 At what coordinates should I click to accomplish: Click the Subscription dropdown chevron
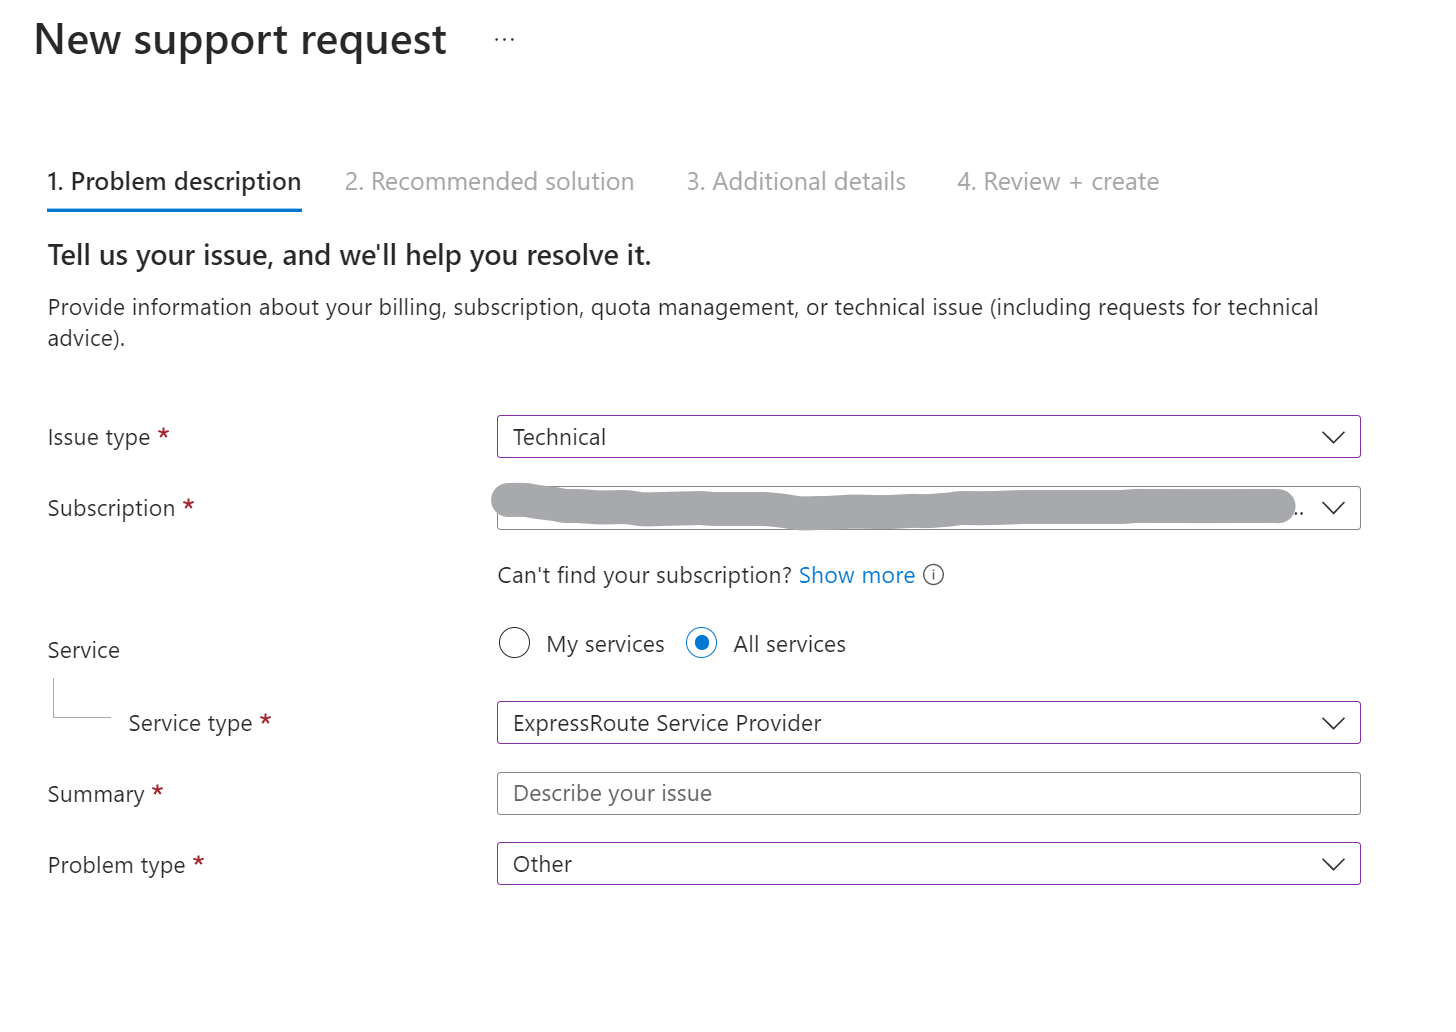click(1333, 508)
